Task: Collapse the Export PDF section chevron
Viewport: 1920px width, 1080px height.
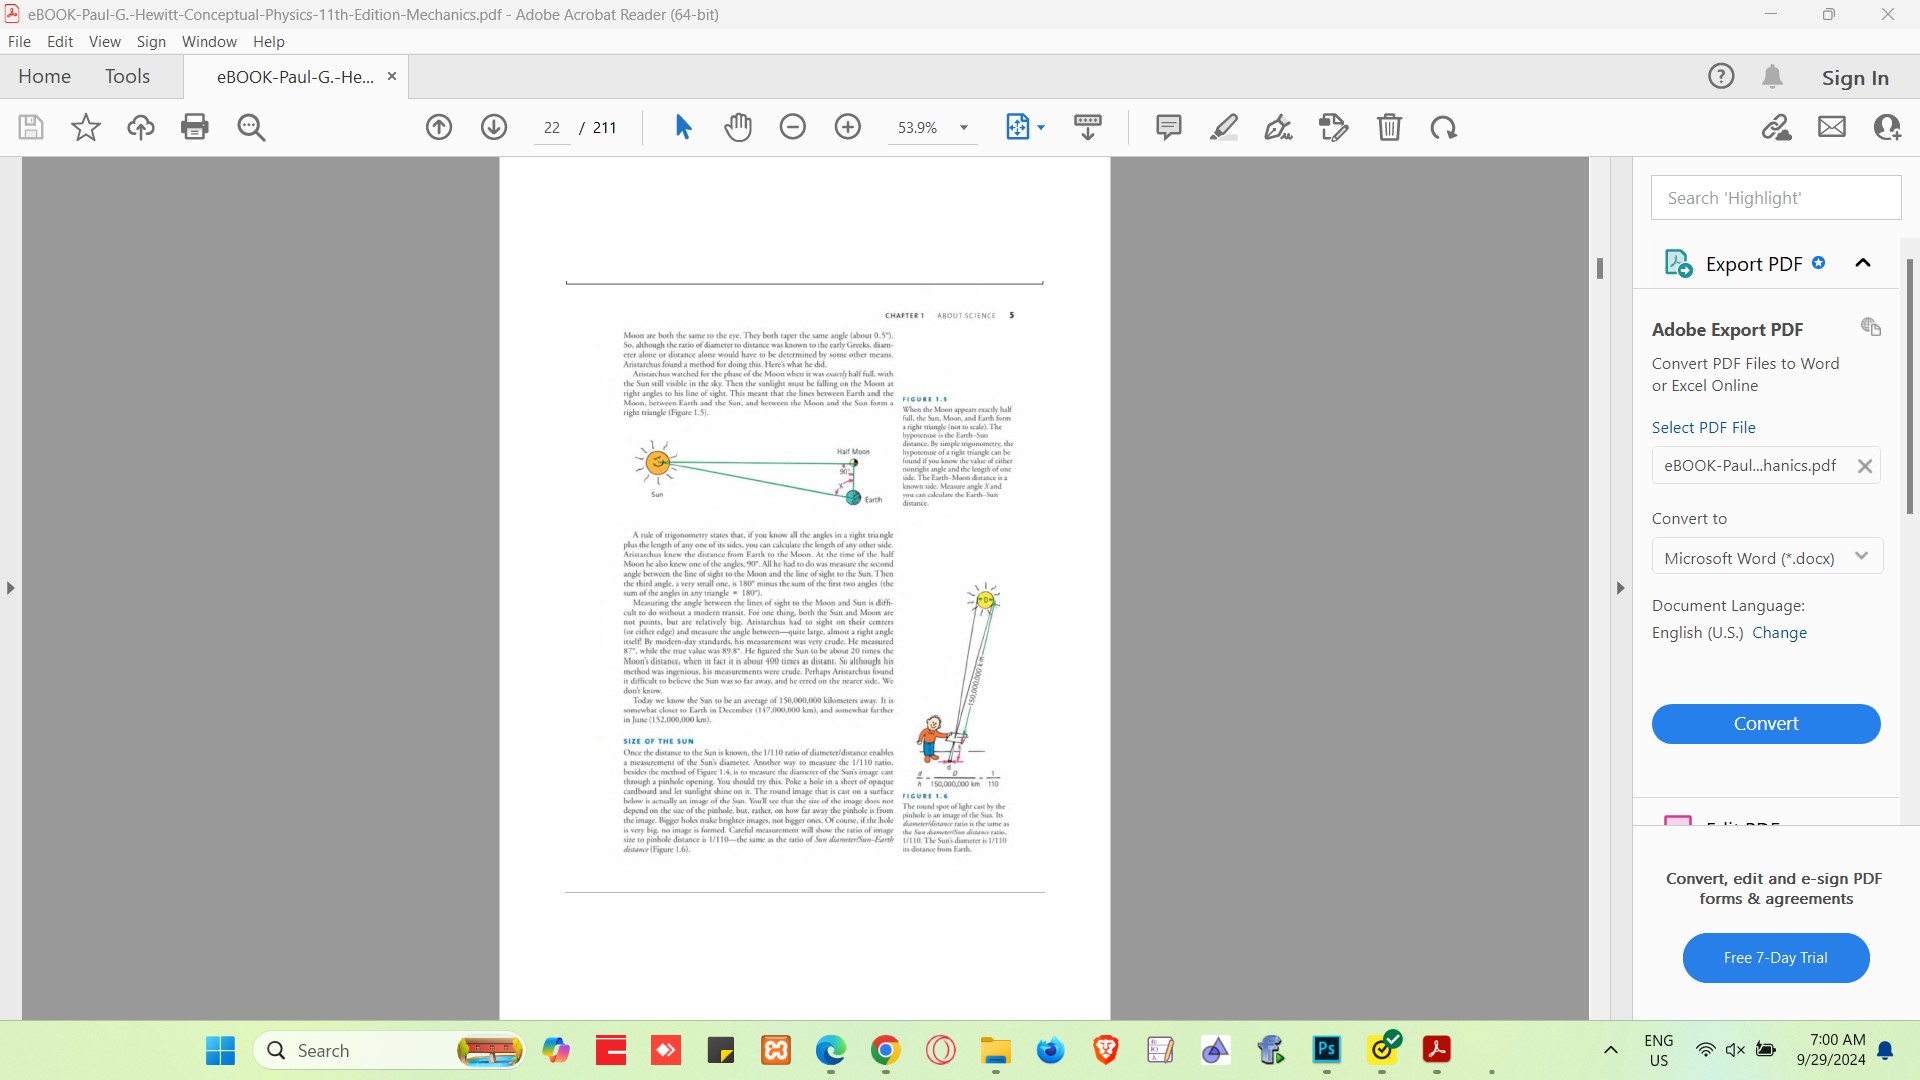Action: click(1862, 263)
